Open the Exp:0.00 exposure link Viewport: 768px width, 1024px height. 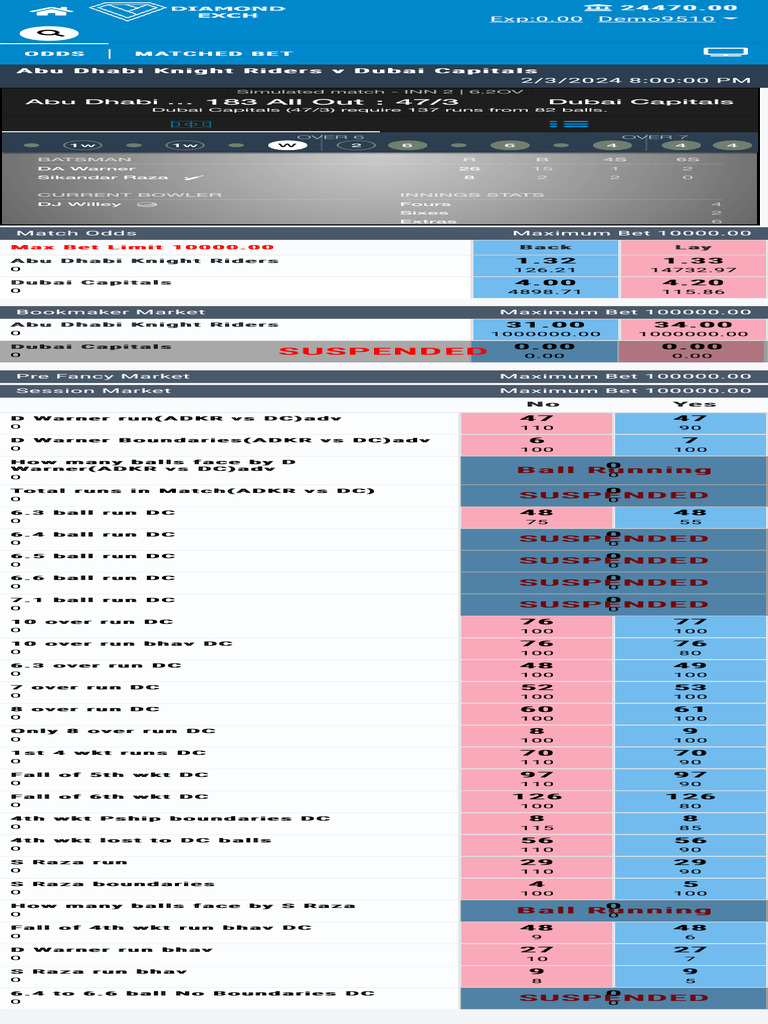tap(536, 18)
